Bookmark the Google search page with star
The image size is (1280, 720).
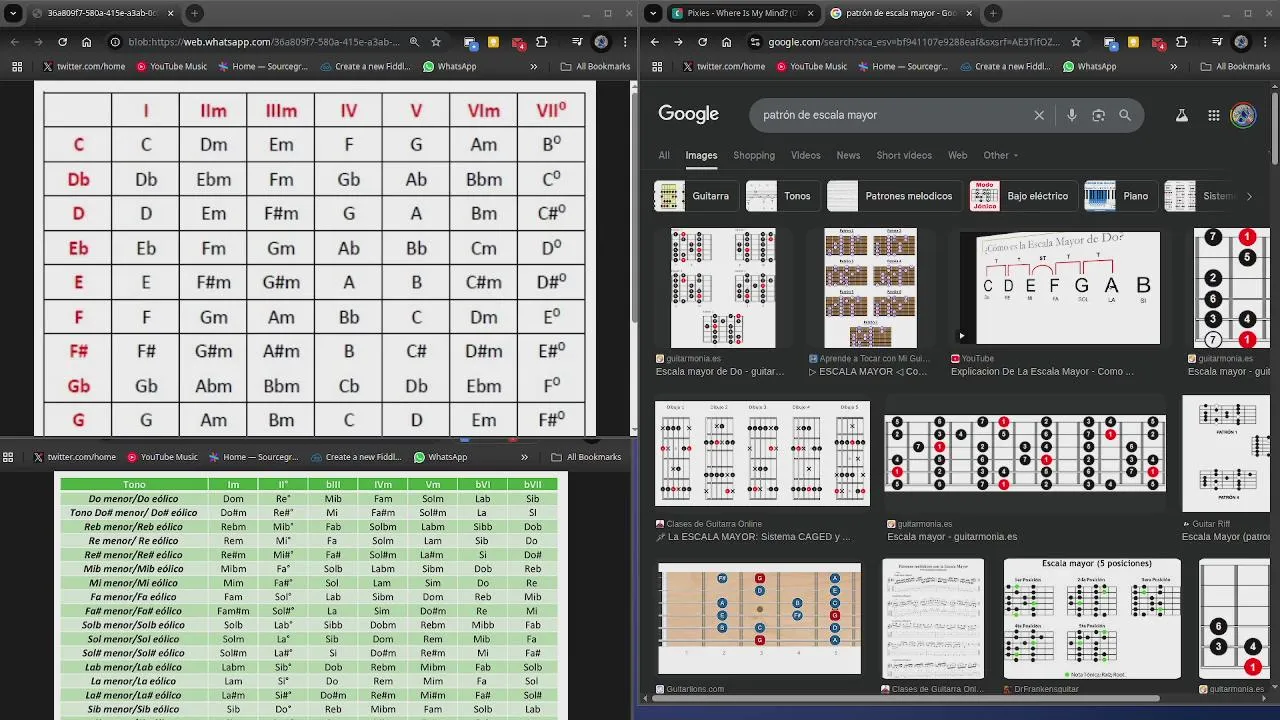click(x=1076, y=42)
